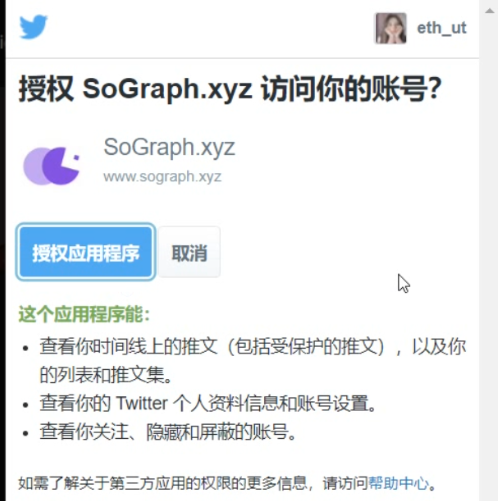Authorize the app with 授权应用程序
498x501 pixels.
tap(86, 252)
